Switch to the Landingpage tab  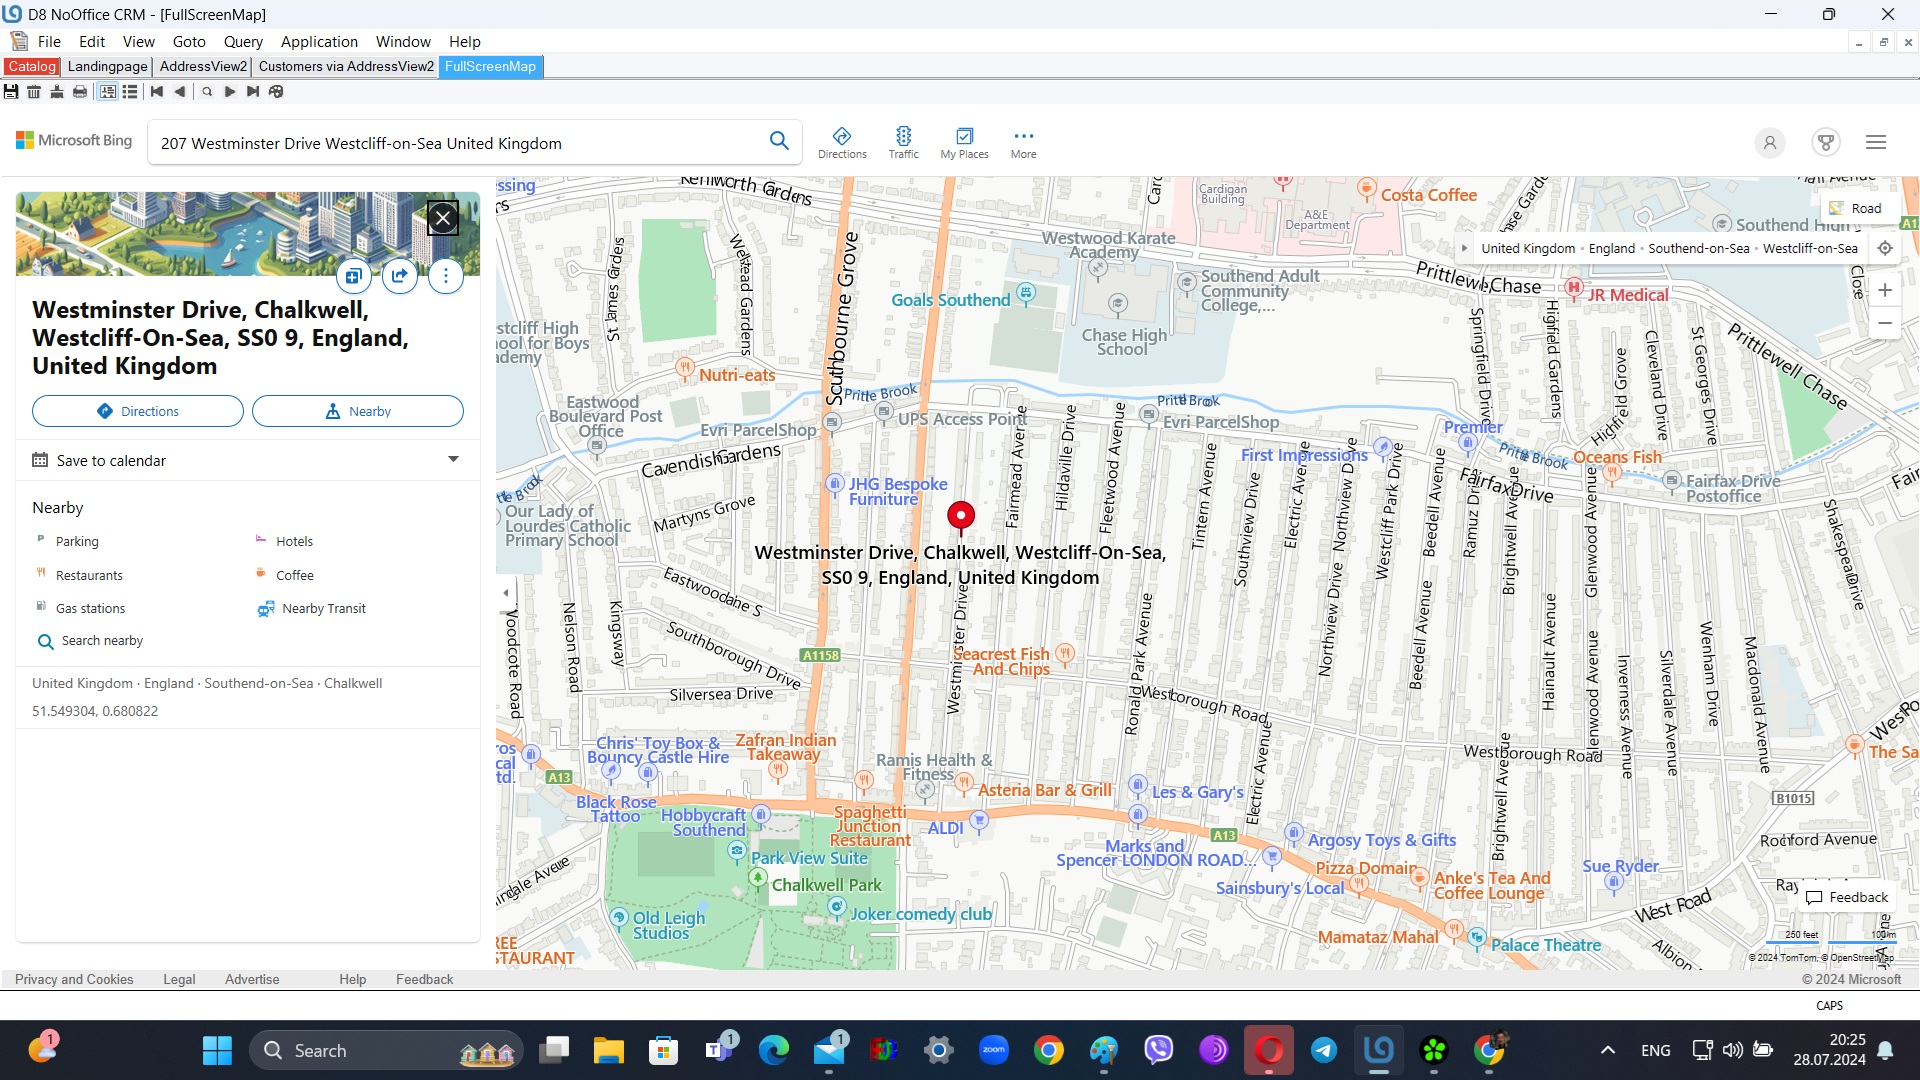[107, 66]
